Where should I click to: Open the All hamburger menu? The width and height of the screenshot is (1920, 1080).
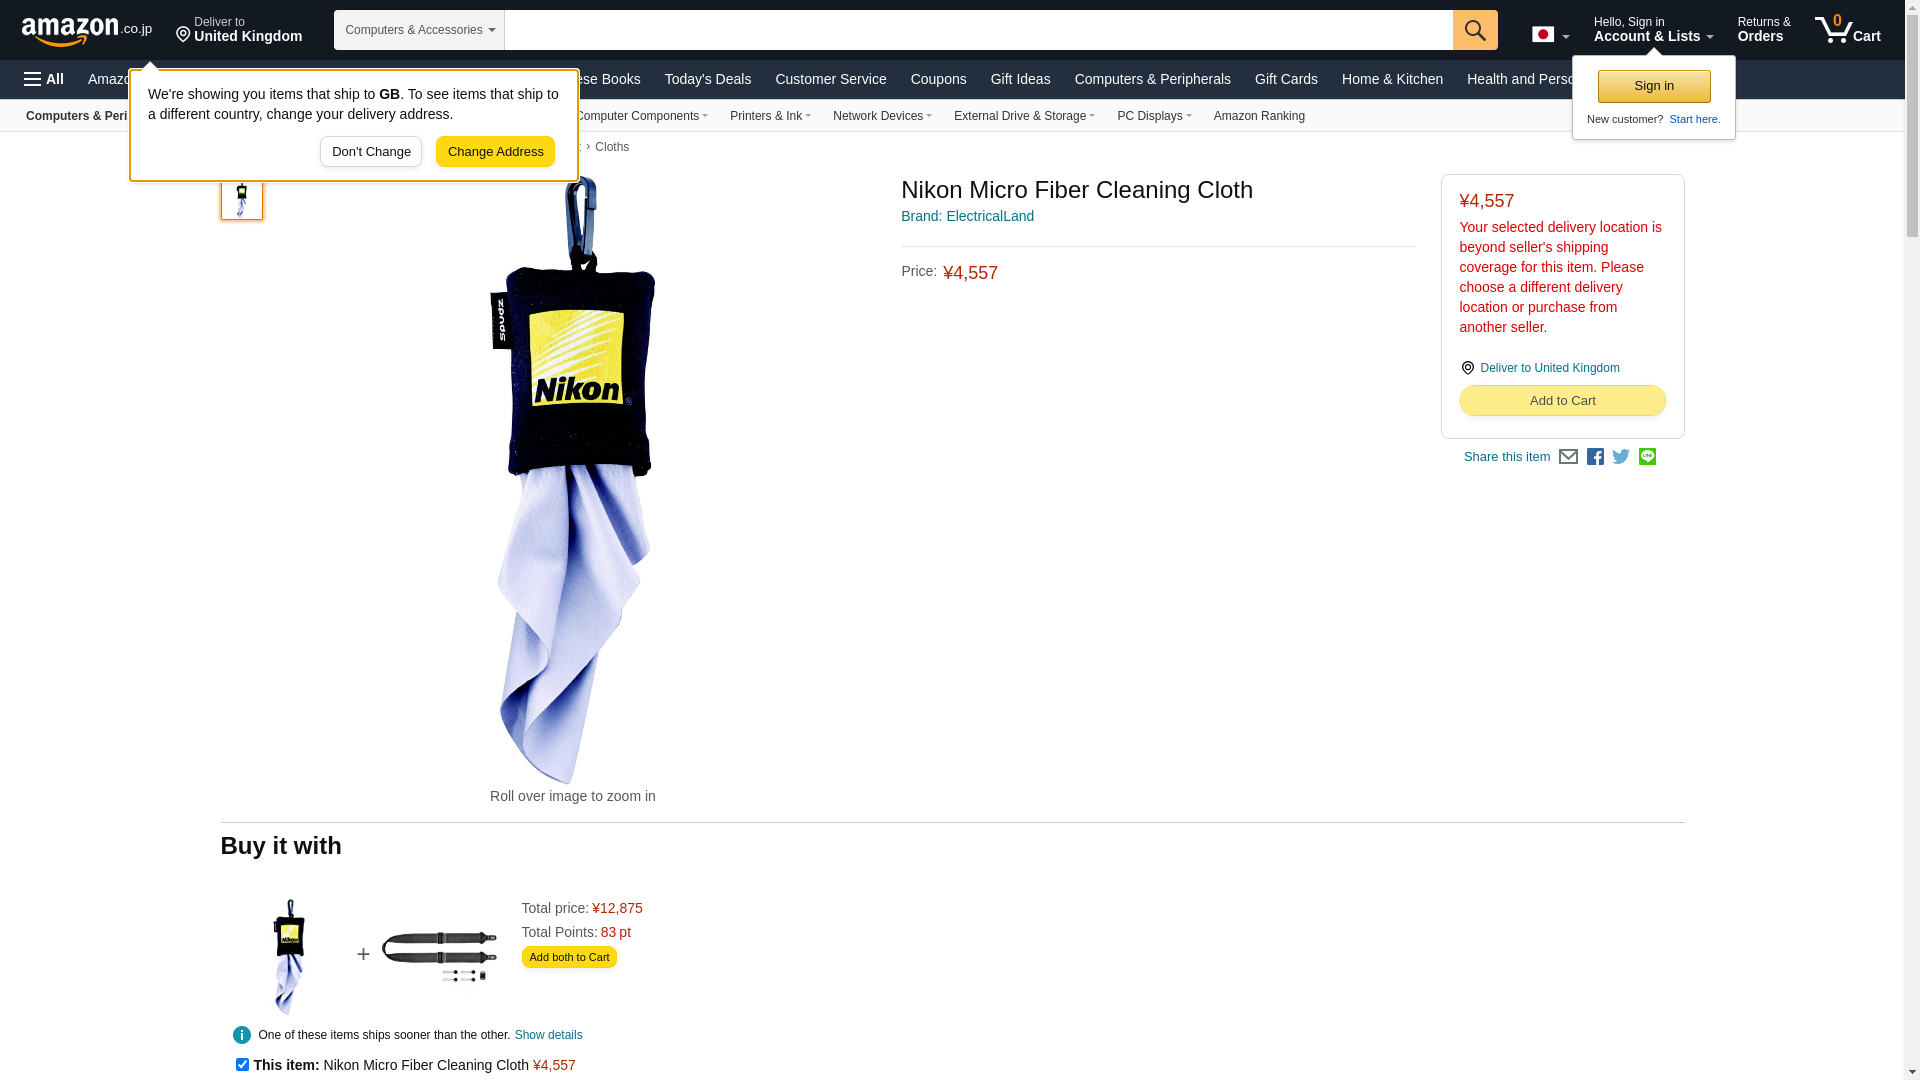tap(44, 79)
